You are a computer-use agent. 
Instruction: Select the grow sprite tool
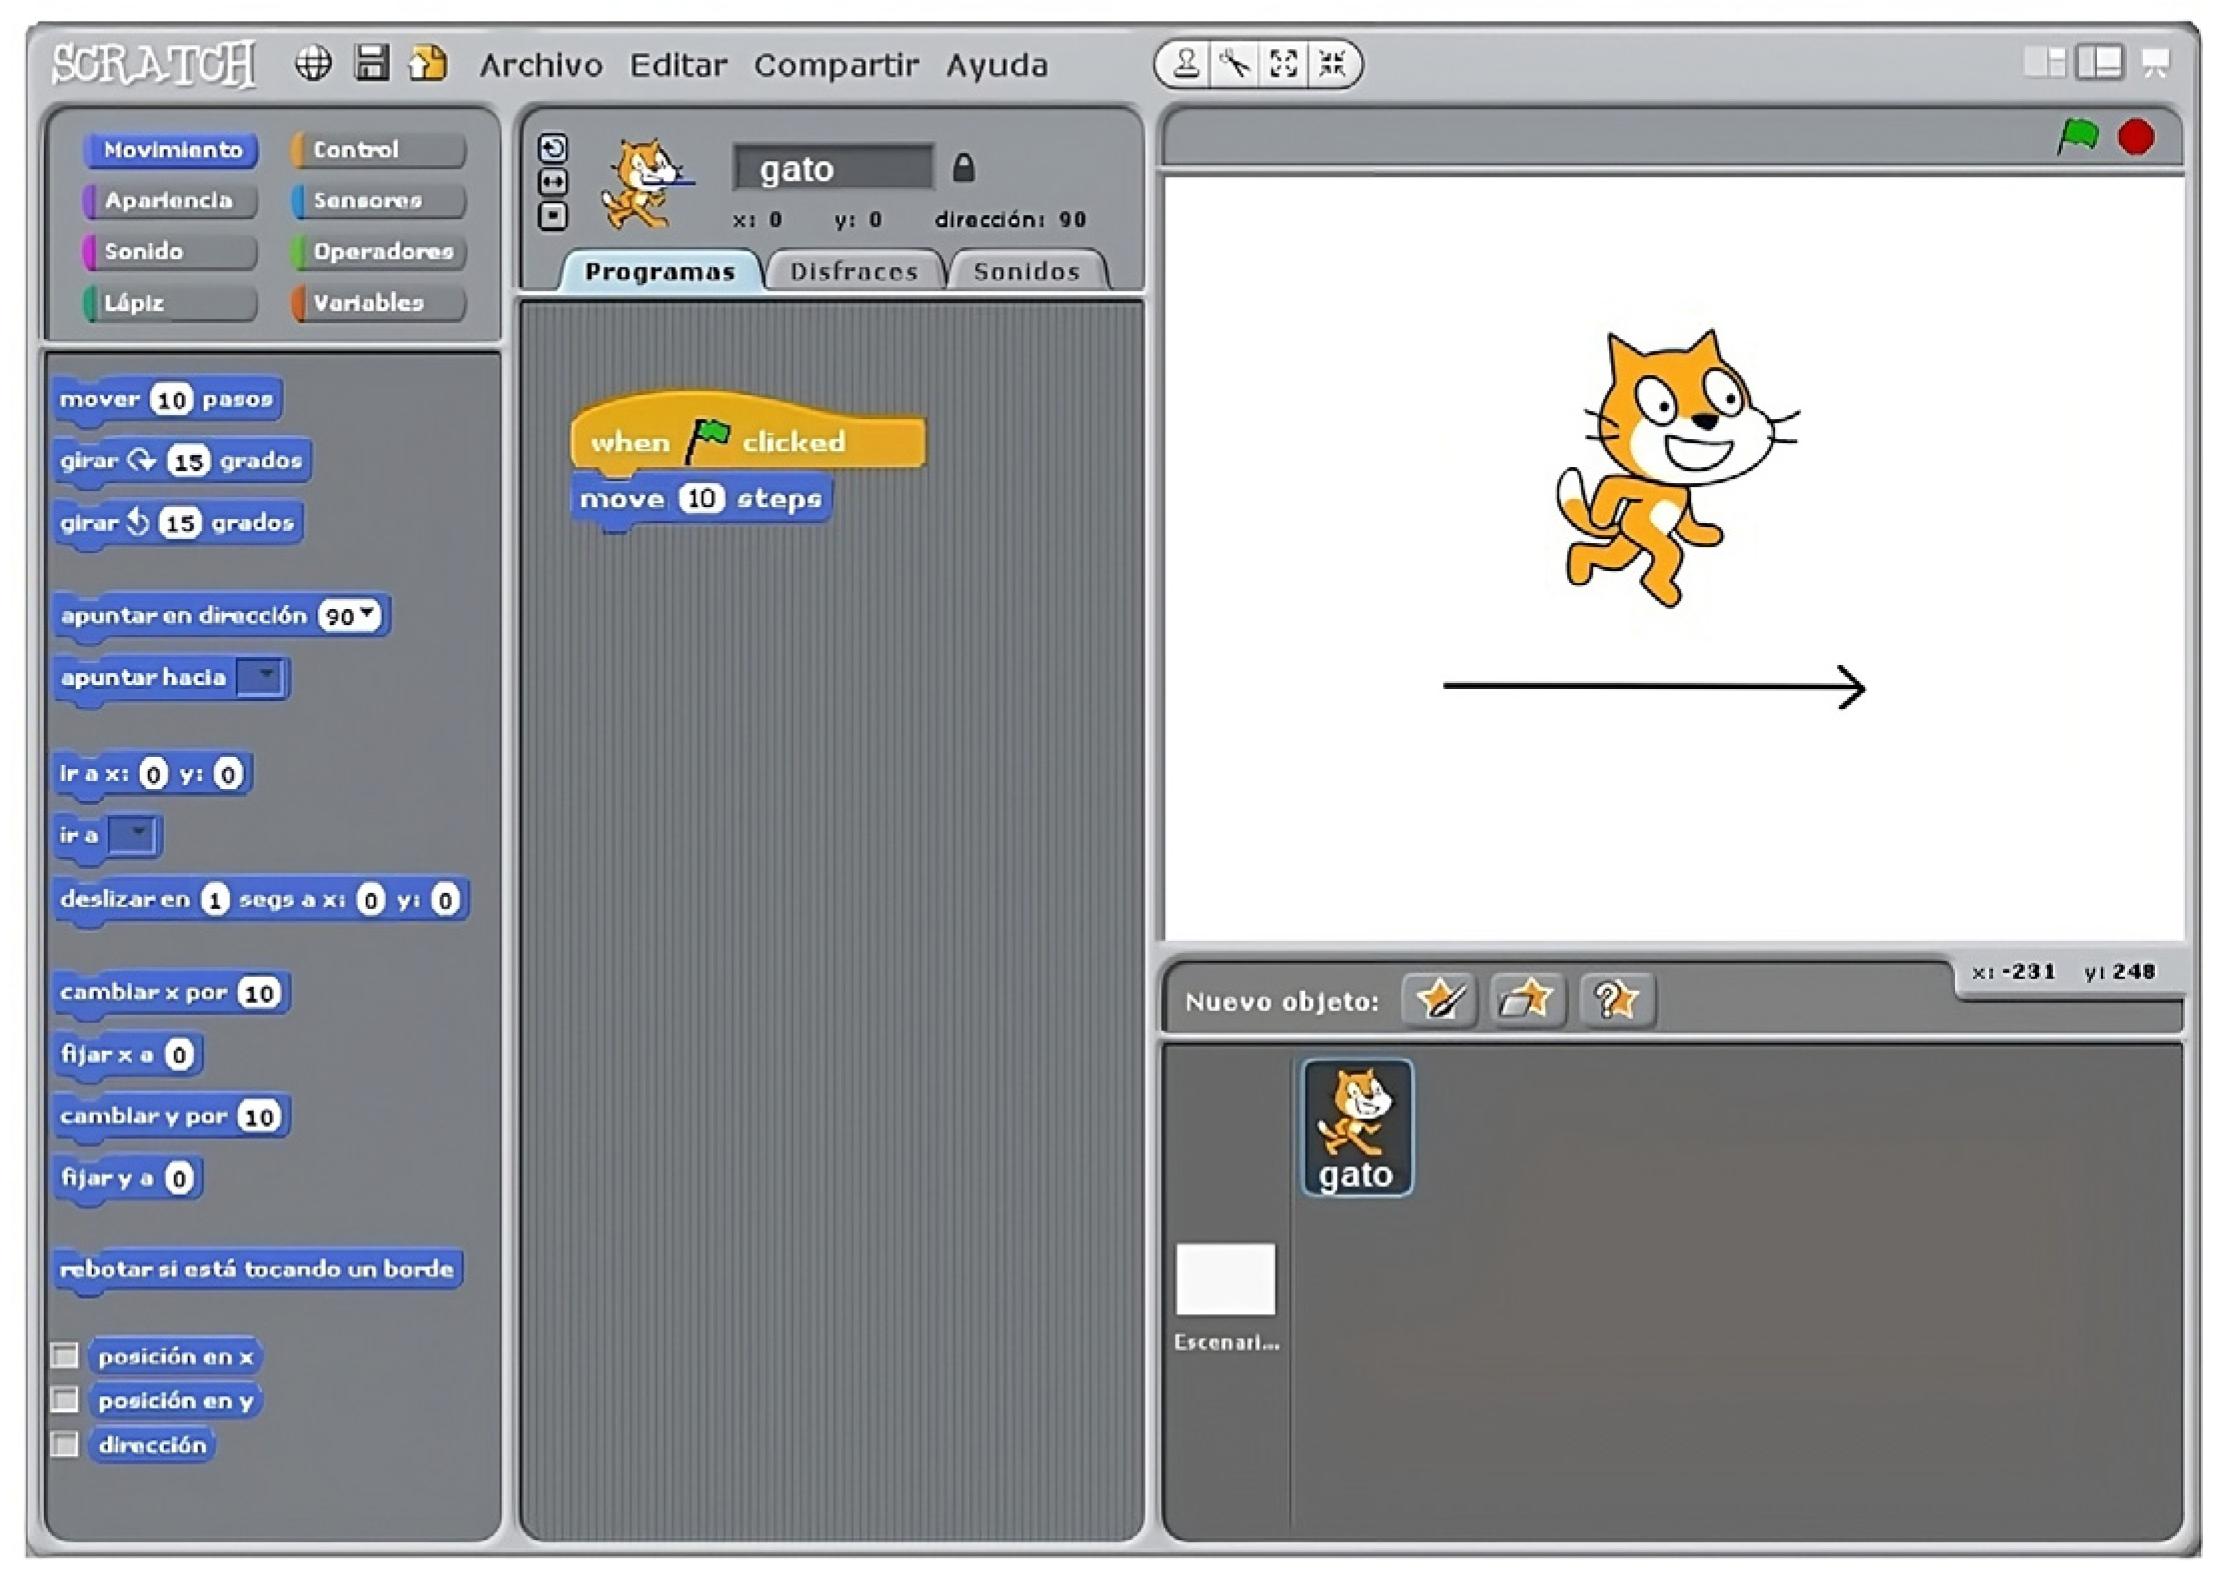[1283, 65]
